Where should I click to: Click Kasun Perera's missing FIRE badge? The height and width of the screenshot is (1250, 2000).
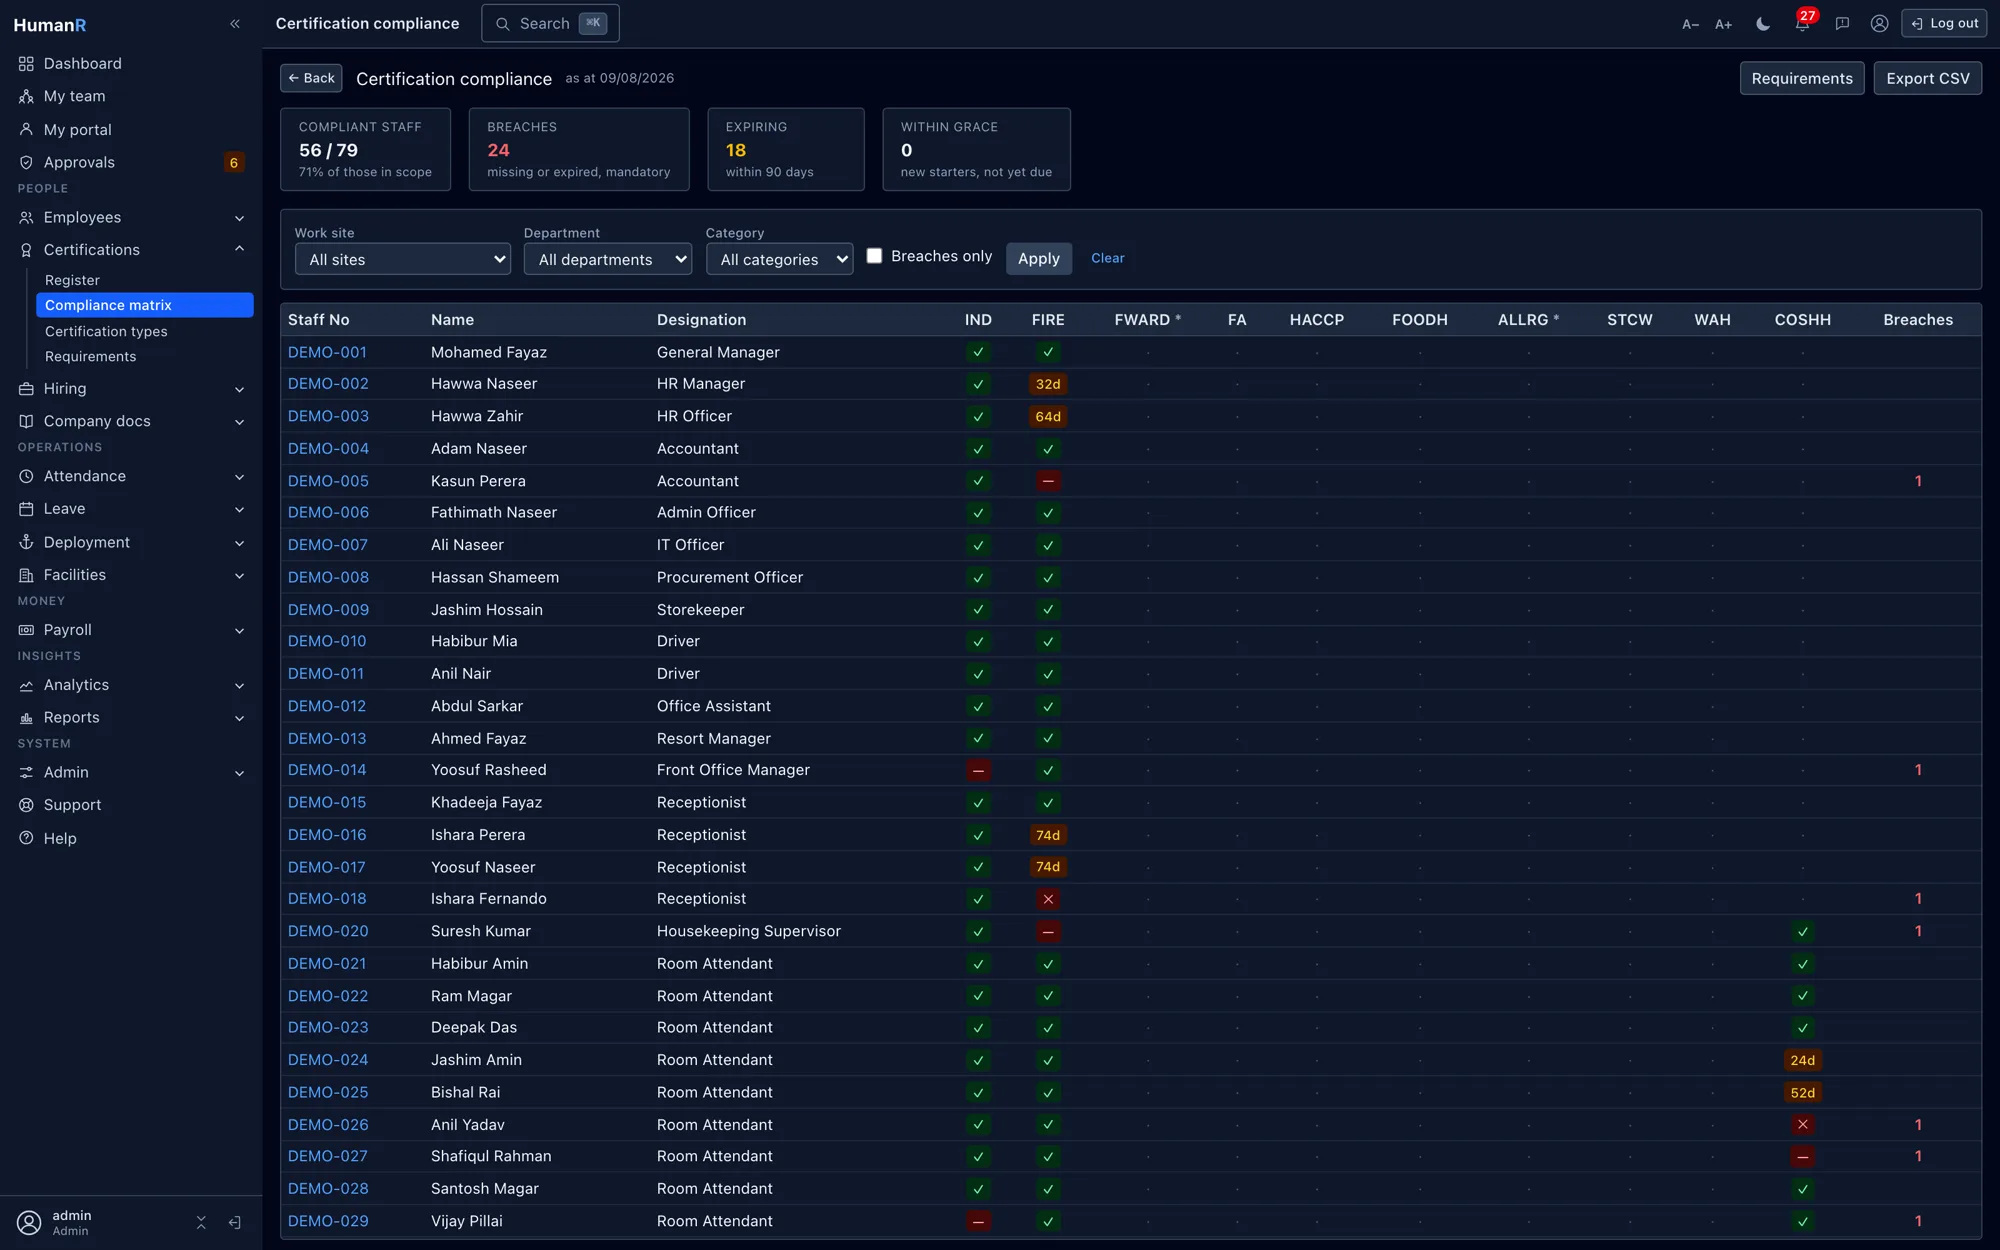pos(1047,481)
